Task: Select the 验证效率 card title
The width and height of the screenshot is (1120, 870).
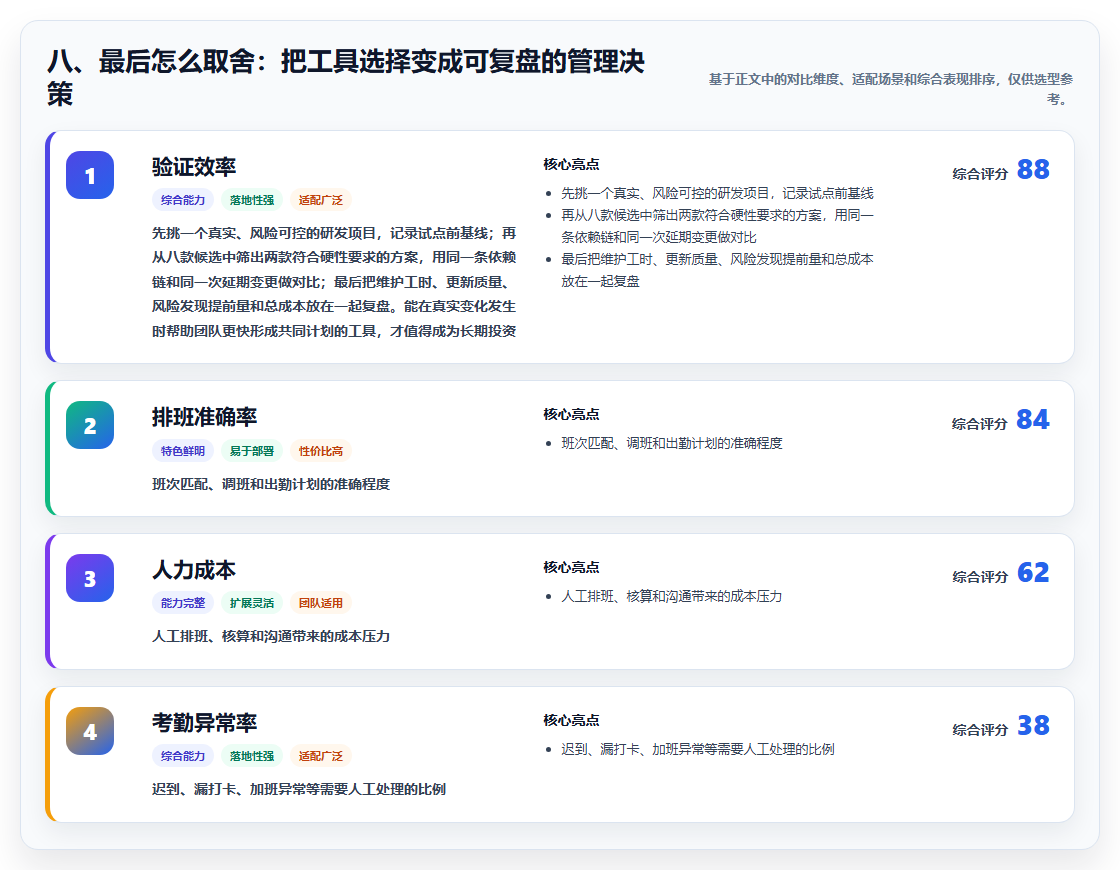Action: (194, 166)
